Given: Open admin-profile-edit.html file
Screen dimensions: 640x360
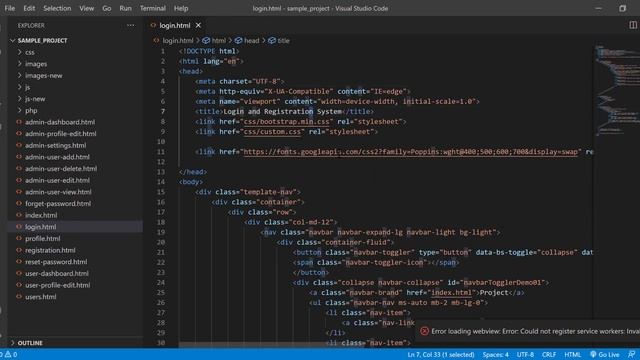Looking at the screenshot, I should pyautogui.click(x=61, y=133).
